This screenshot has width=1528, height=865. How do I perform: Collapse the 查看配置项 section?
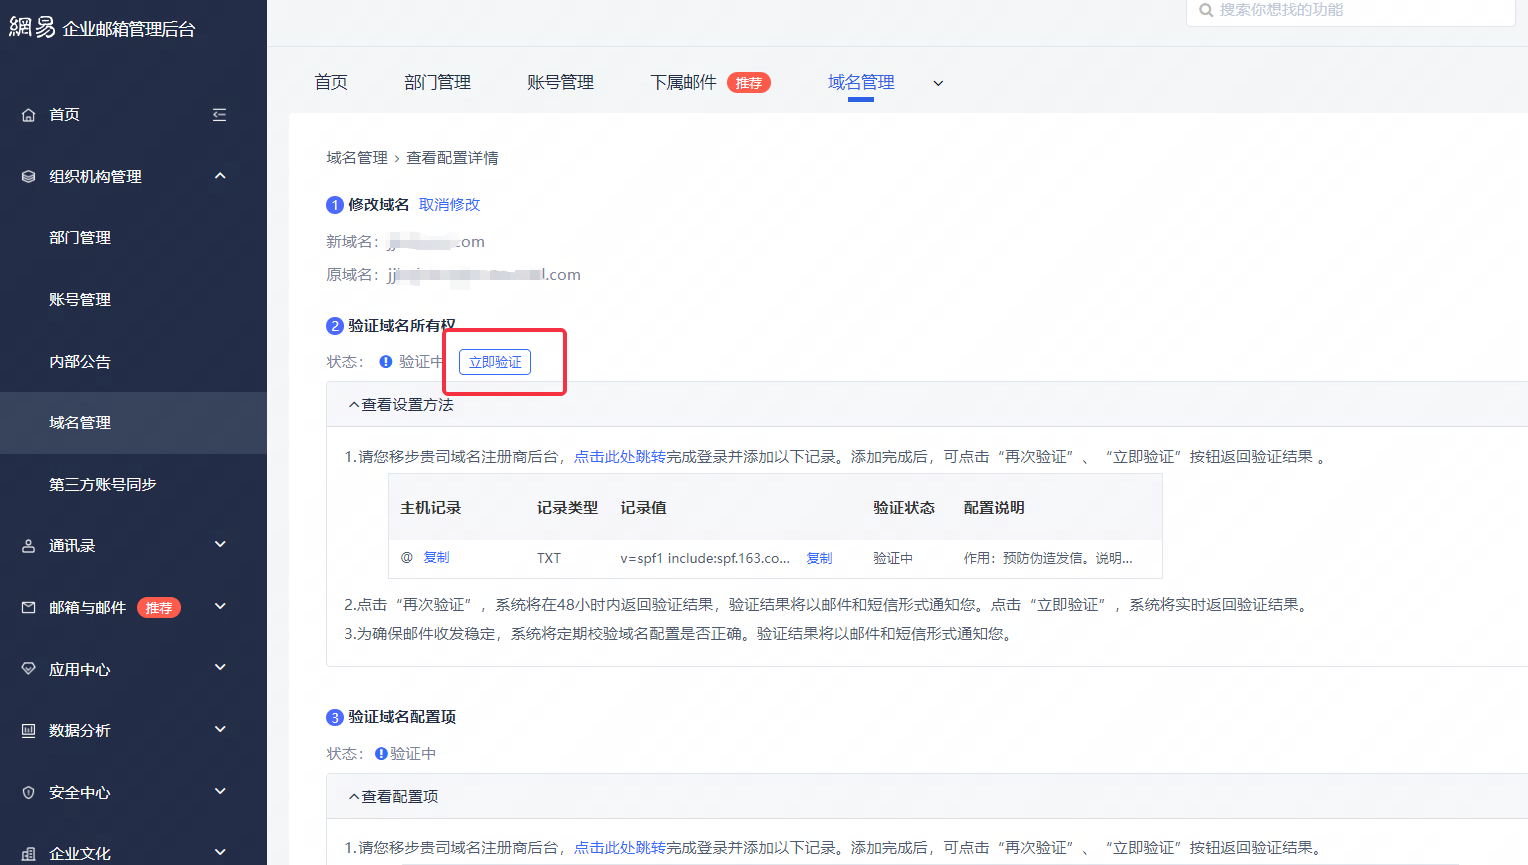click(x=354, y=797)
